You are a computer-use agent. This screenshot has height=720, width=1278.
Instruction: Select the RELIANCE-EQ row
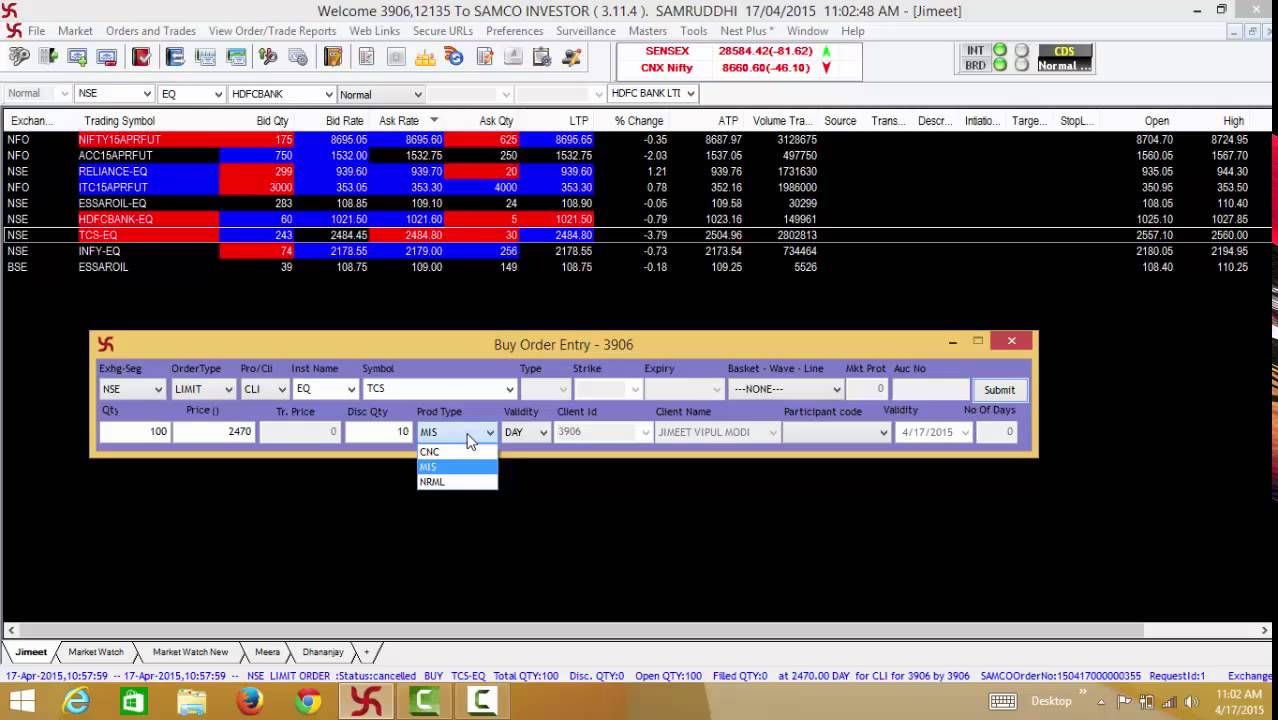point(636,171)
